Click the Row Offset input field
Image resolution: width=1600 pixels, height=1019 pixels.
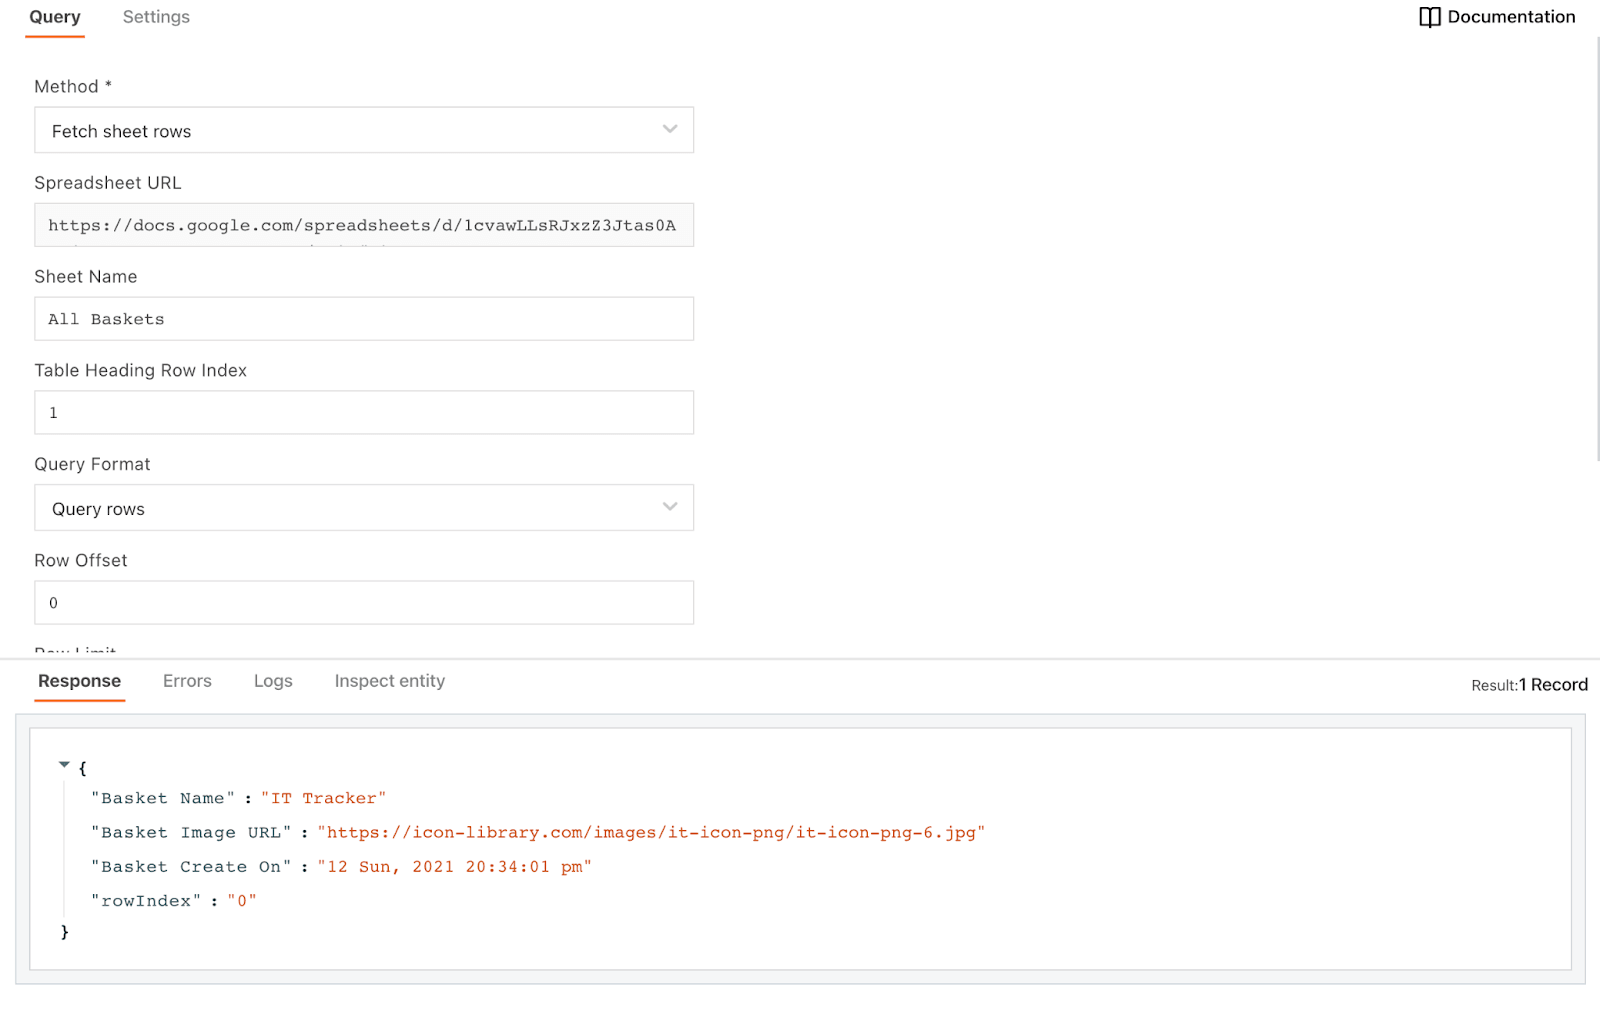click(363, 603)
